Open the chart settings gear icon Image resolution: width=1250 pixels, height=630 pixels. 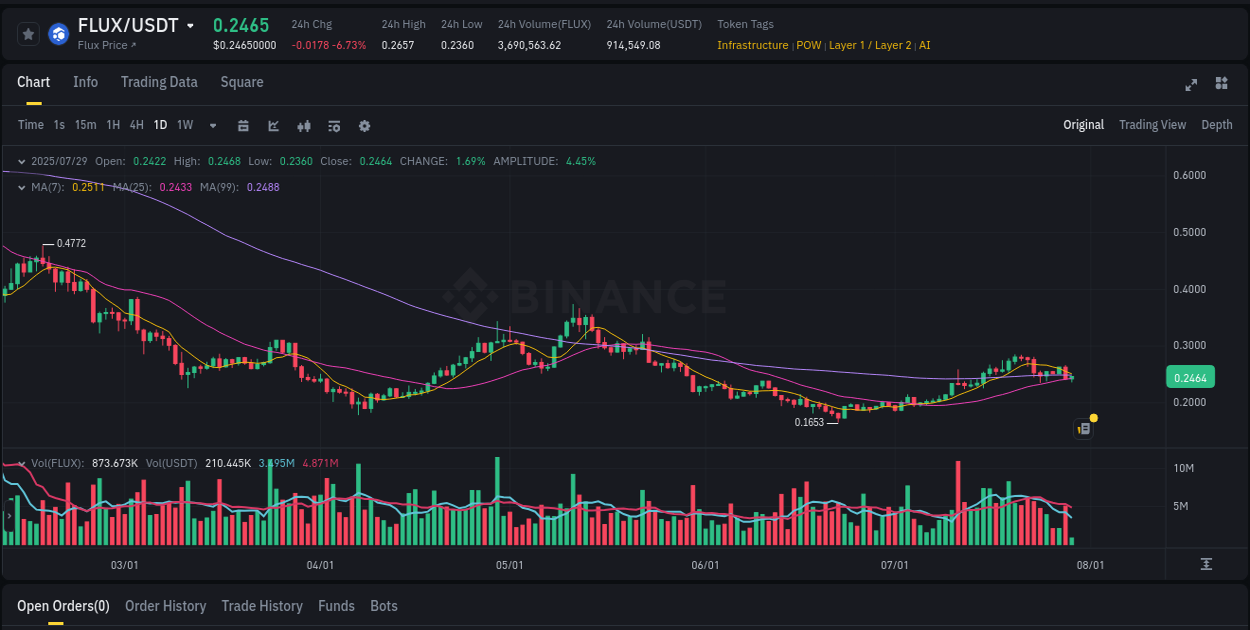tap(364, 126)
